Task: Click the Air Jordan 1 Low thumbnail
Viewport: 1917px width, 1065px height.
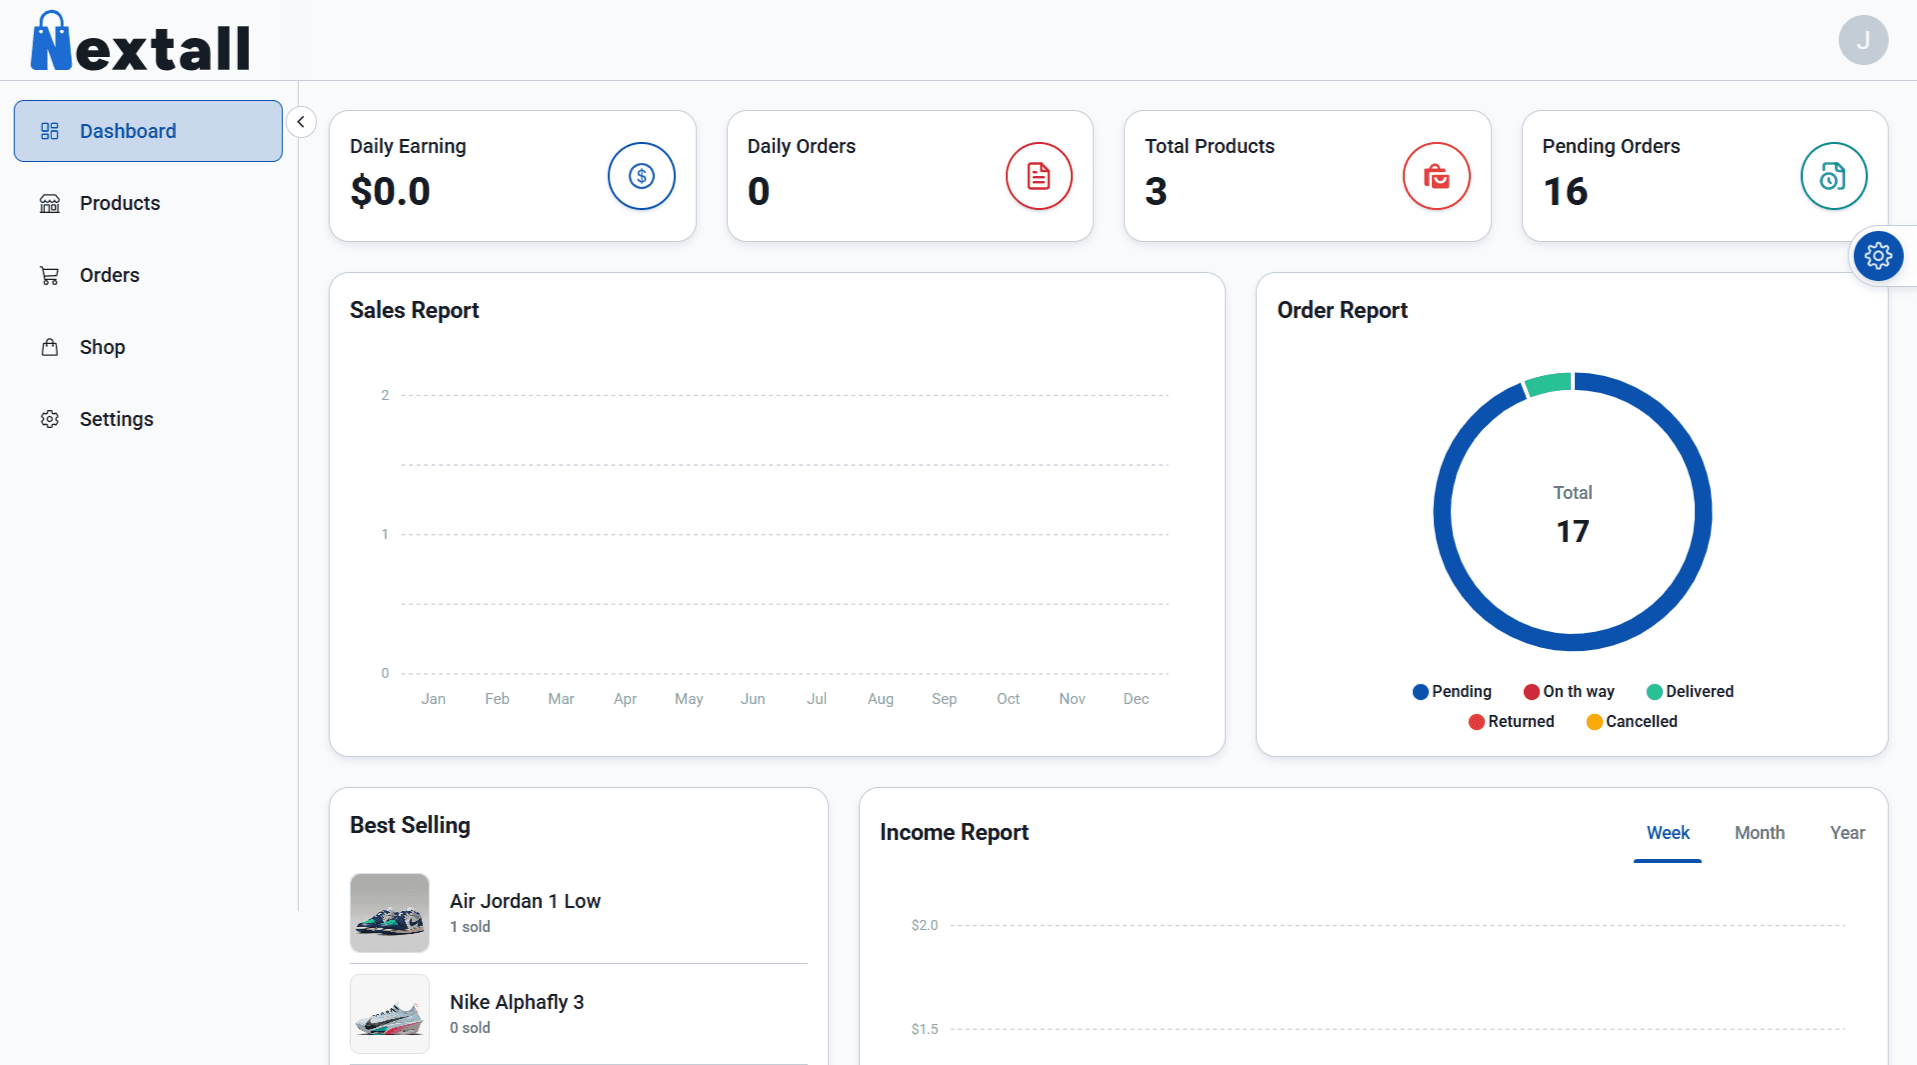Action: (x=389, y=913)
